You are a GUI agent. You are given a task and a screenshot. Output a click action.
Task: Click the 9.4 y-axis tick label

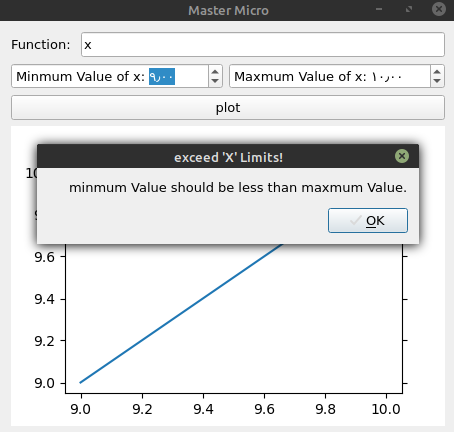tap(44, 299)
